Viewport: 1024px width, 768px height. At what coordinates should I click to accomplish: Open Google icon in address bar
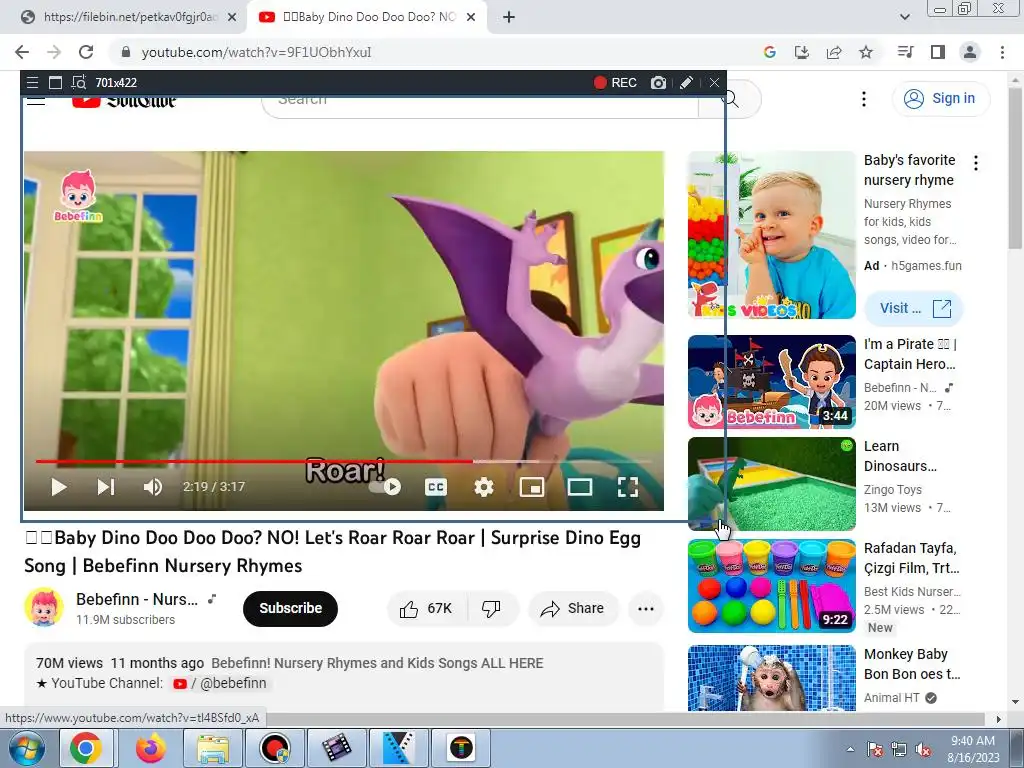click(770, 52)
